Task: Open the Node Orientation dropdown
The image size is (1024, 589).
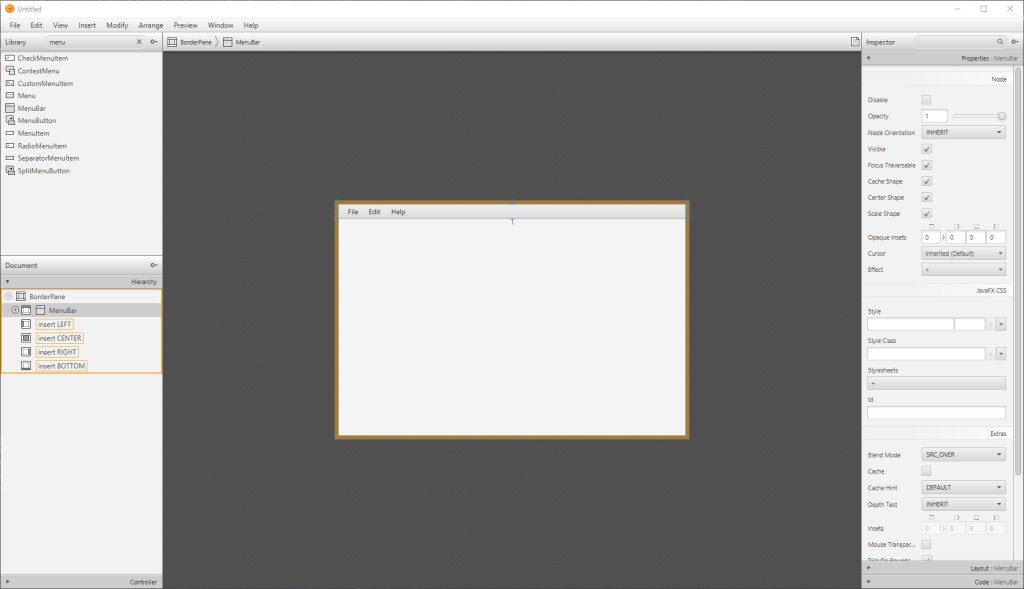Action: point(963,132)
